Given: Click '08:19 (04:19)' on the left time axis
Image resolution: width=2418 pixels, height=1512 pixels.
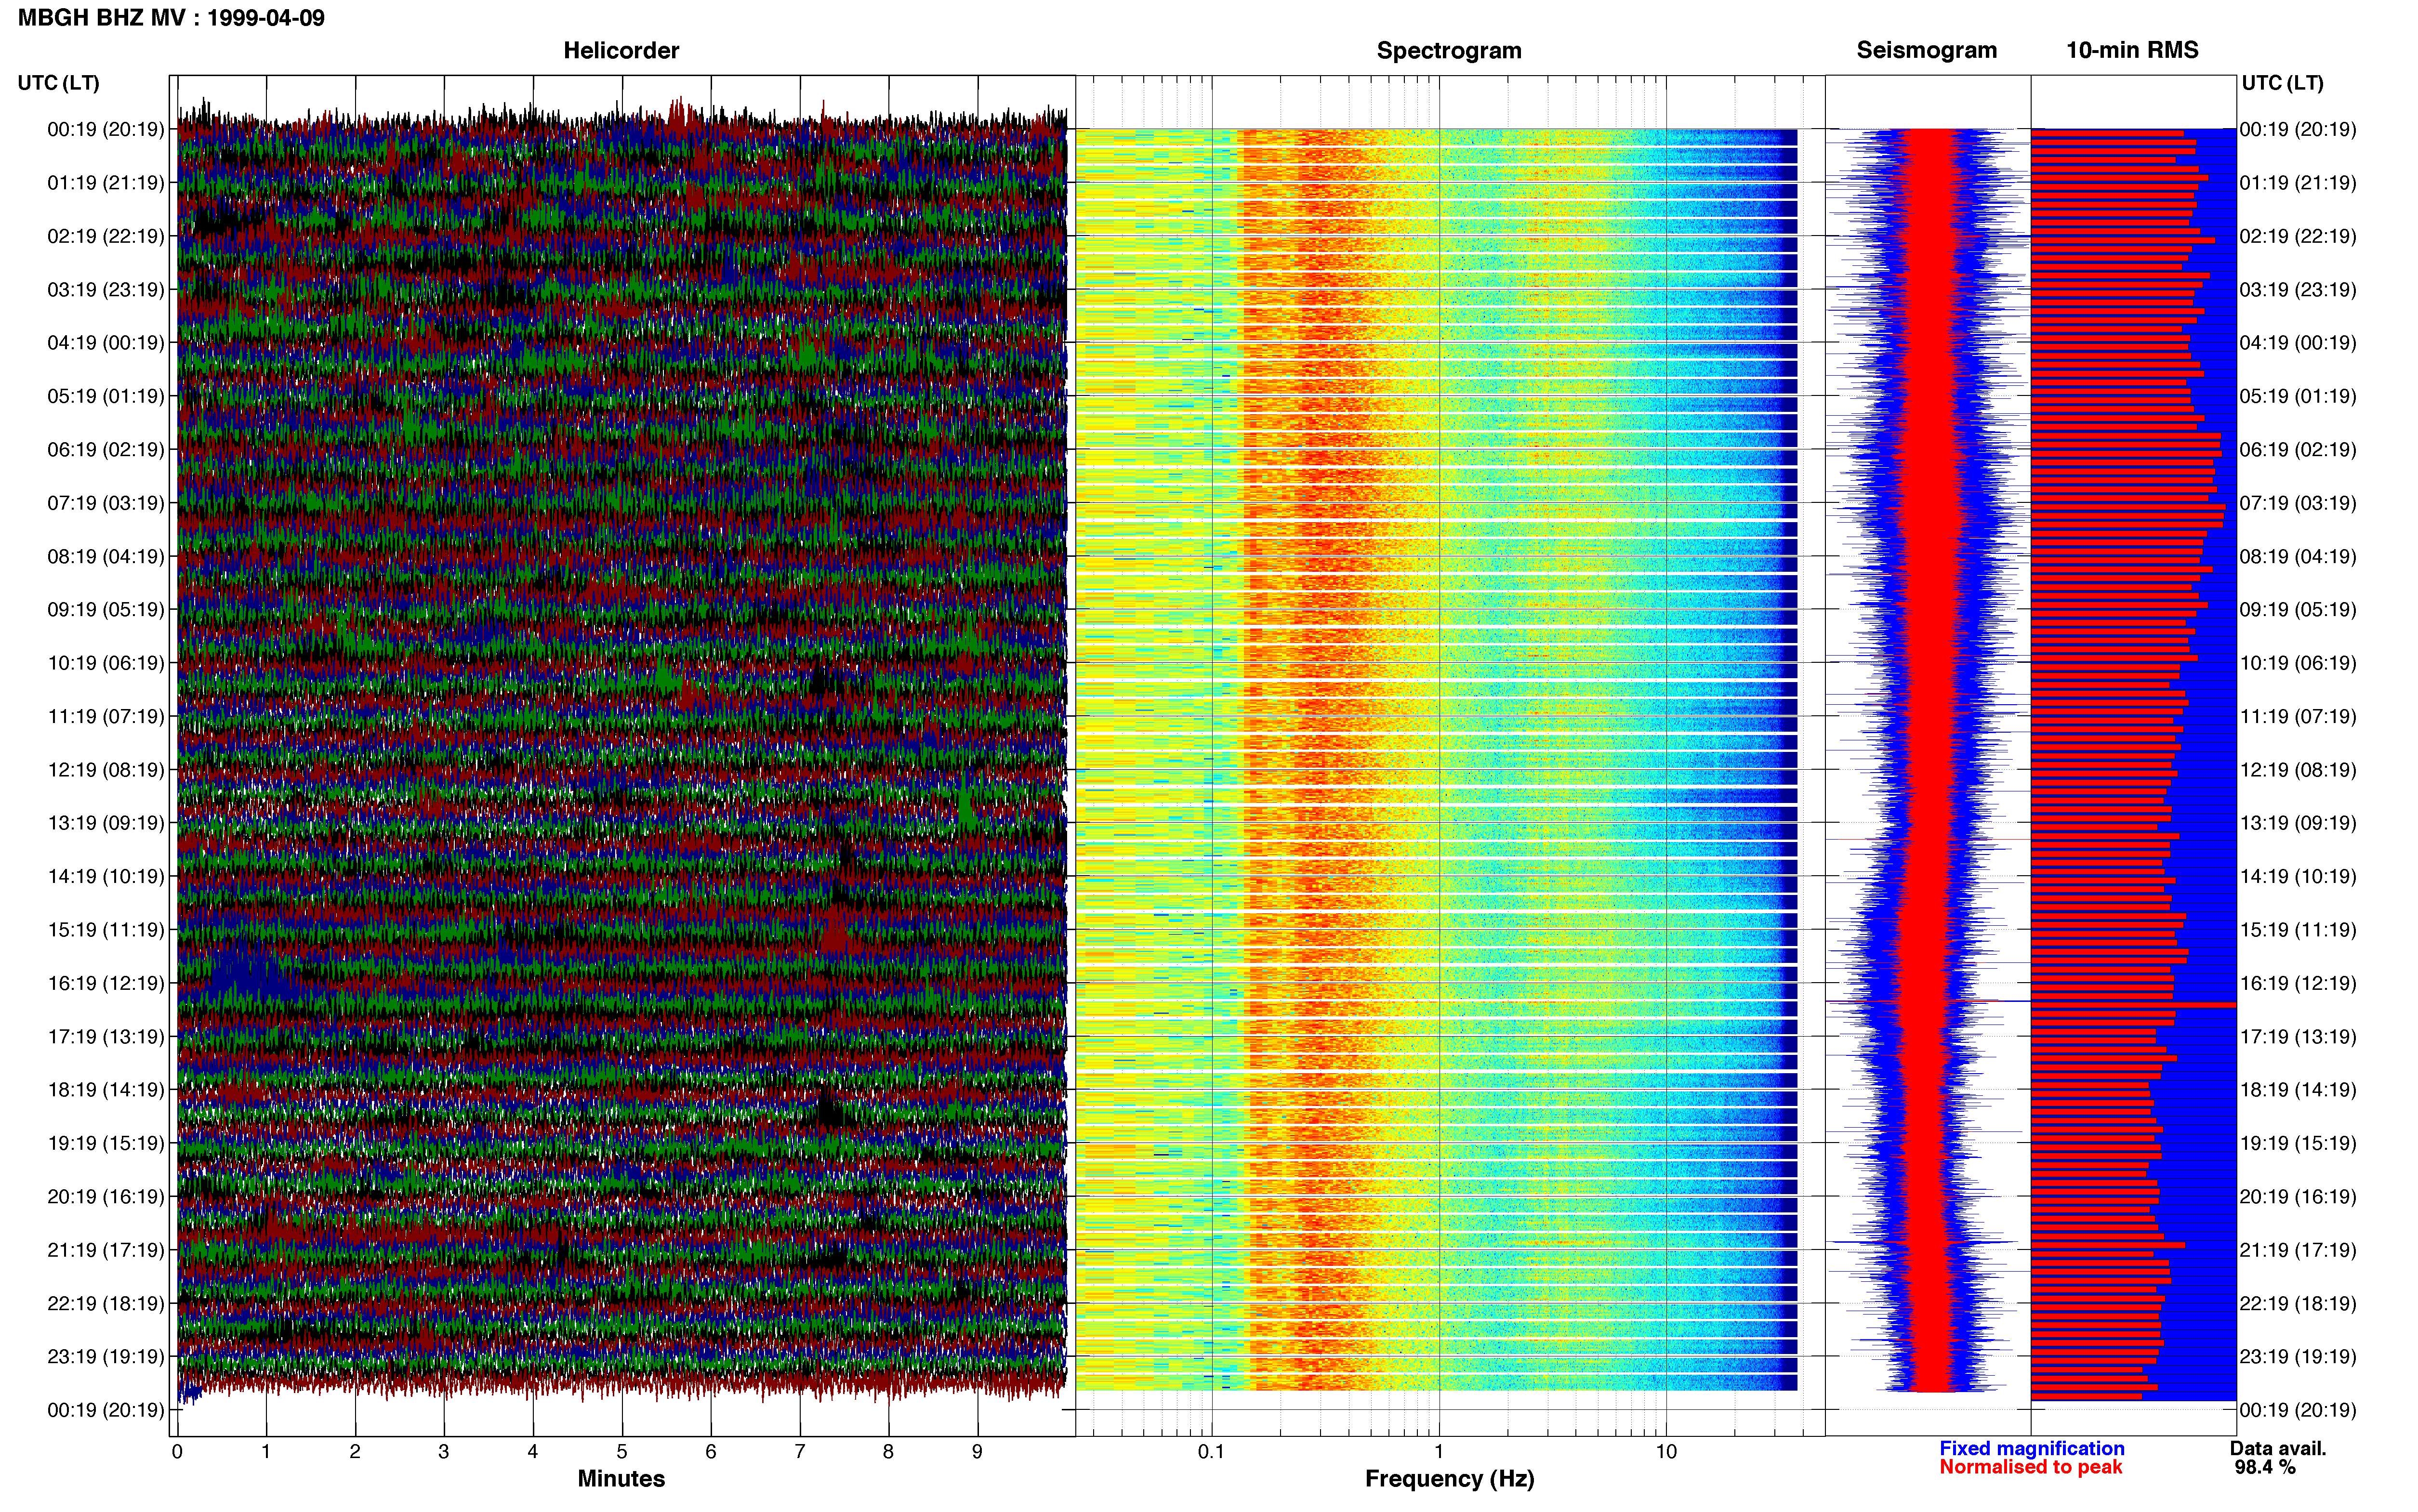Looking at the screenshot, I should (x=106, y=556).
